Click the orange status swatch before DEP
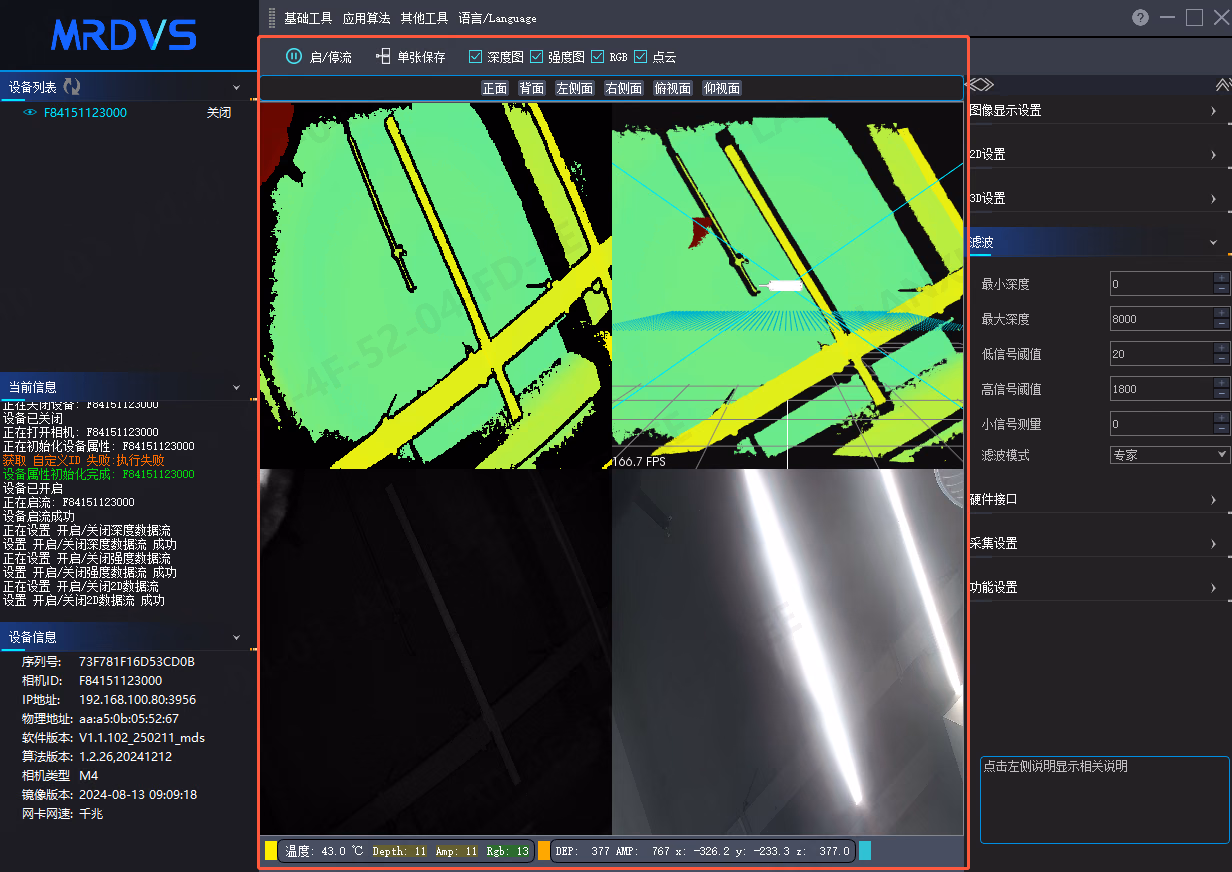Screen dimensions: 1232x872 544,851
